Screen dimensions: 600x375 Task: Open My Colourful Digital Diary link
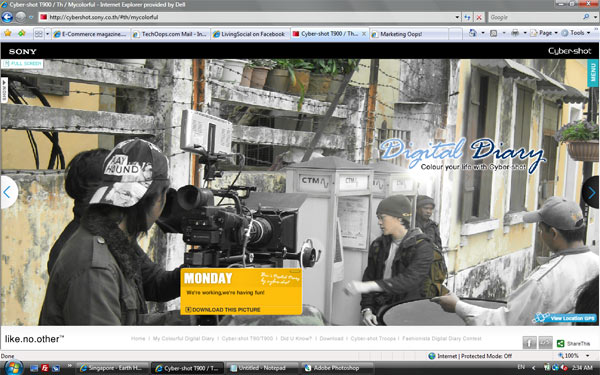click(183, 339)
